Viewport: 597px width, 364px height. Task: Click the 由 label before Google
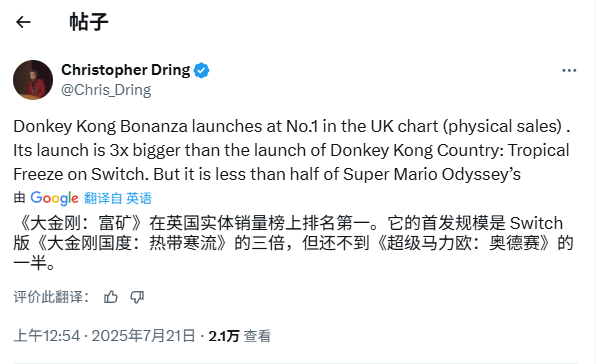click(x=19, y=198)
